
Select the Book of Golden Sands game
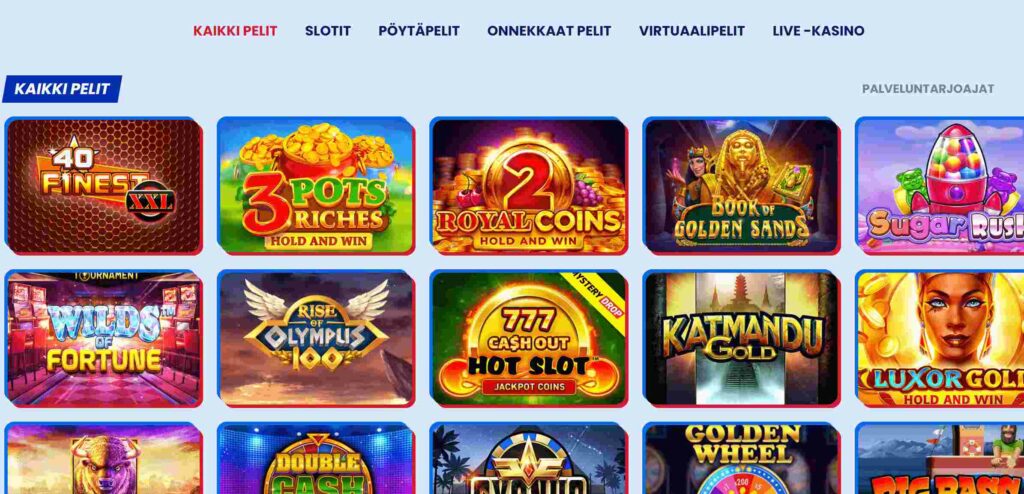point(742,186)
